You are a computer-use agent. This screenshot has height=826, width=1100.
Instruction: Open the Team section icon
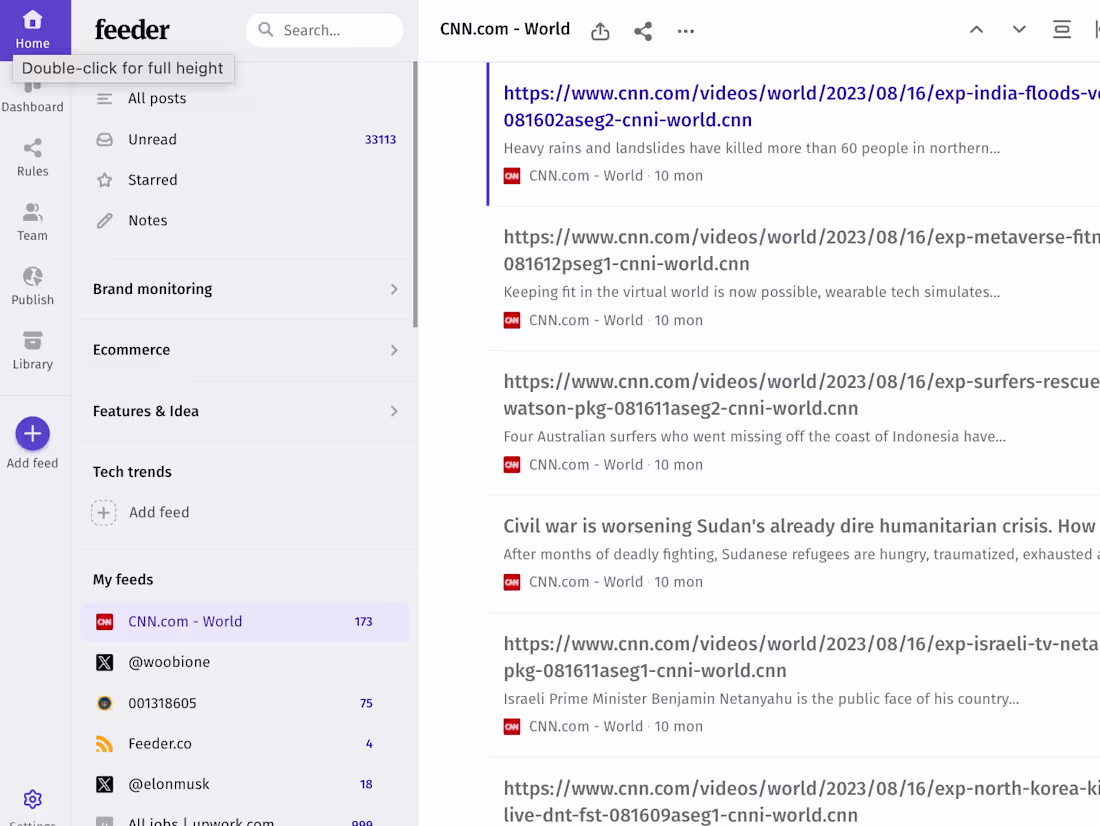tap(32, 212)
